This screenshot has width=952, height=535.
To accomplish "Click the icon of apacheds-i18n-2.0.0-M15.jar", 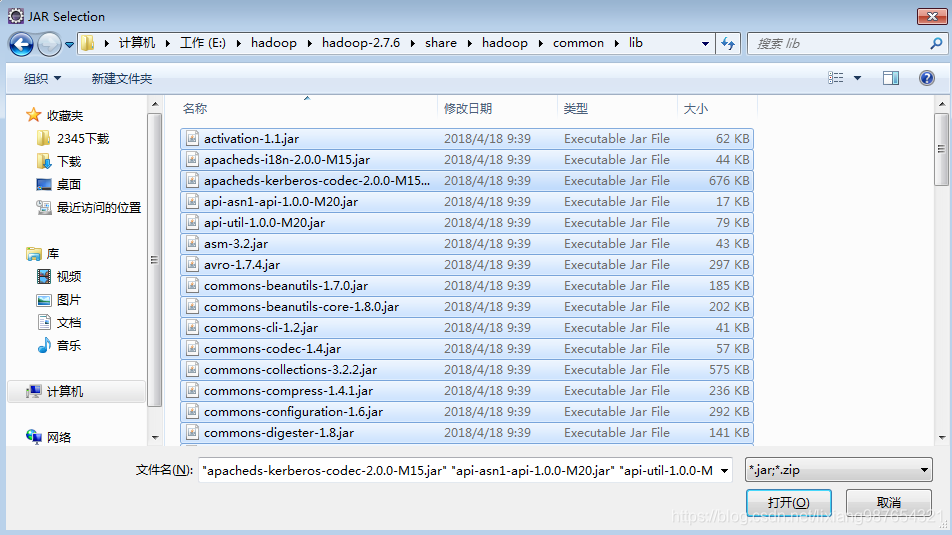I will [x=192, y=160].
